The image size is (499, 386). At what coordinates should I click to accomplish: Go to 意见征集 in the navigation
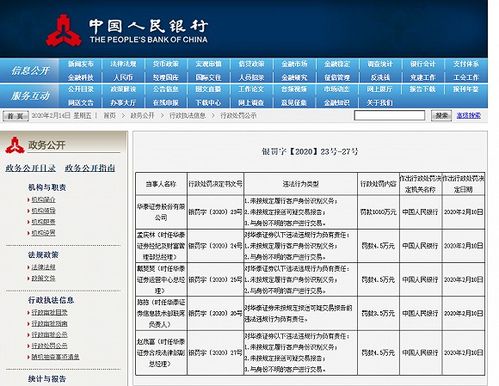pos(294,103)
